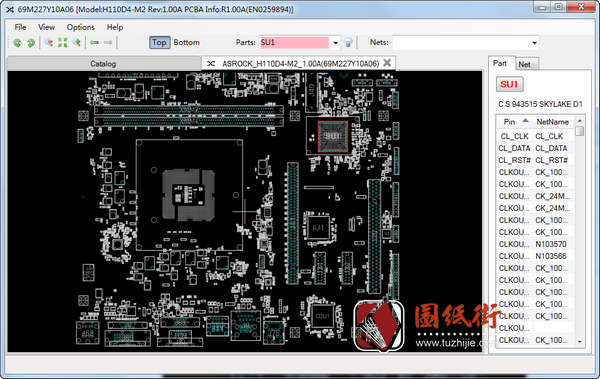The image size is (600, 379).
Task: Click the CPU socket on the board view
Action: 188,195
